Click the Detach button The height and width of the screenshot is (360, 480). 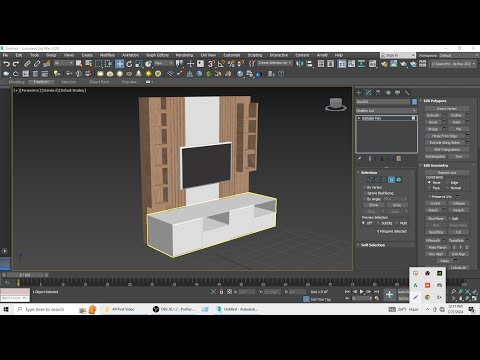[458, 210]
